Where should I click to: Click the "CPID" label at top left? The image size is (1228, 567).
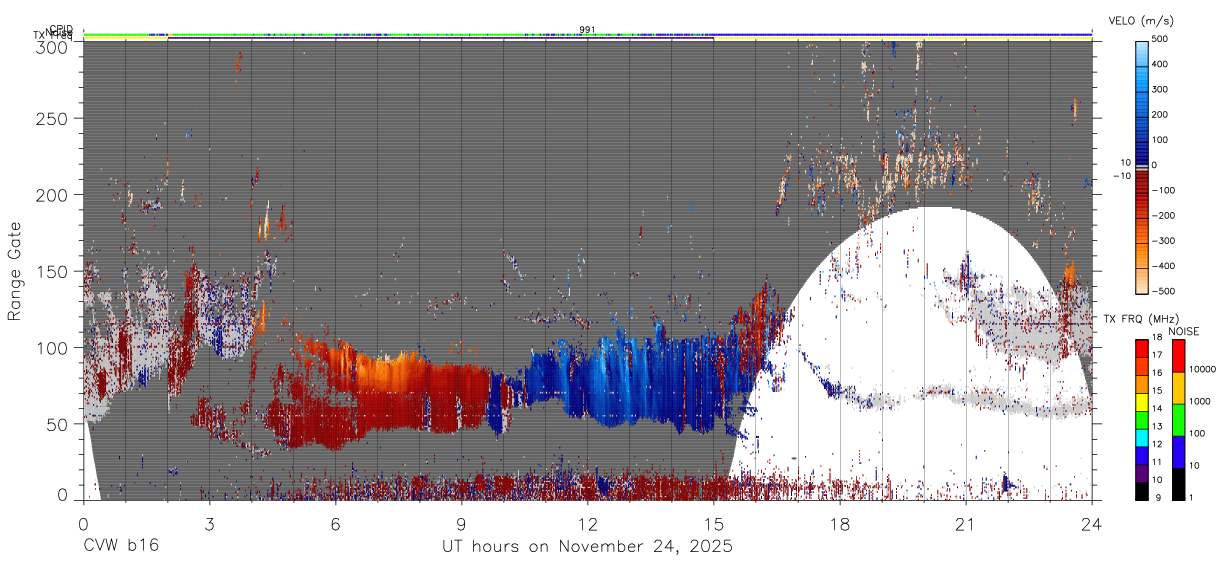(x=62, y=29)
